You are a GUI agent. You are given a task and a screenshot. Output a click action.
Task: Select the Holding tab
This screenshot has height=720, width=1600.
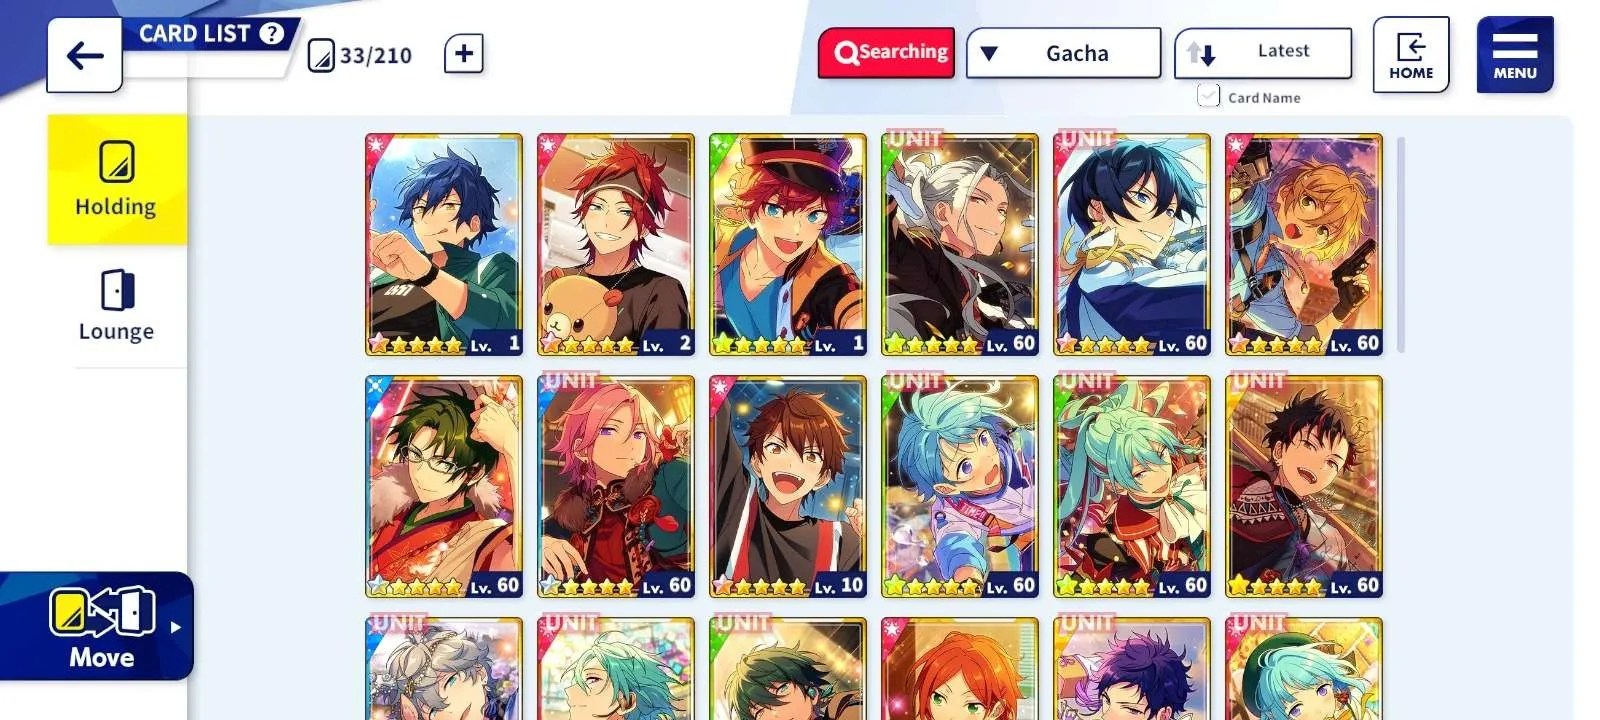117,180
